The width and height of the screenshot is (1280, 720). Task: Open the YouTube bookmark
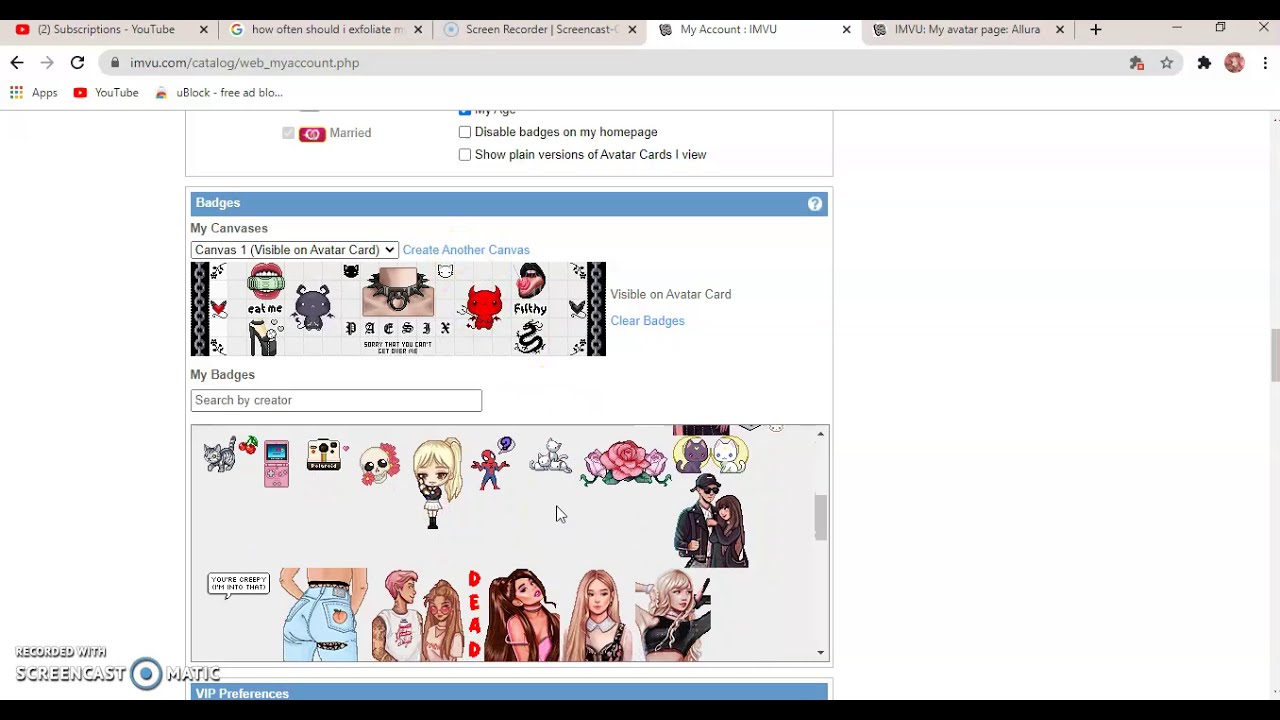point(106,92)
